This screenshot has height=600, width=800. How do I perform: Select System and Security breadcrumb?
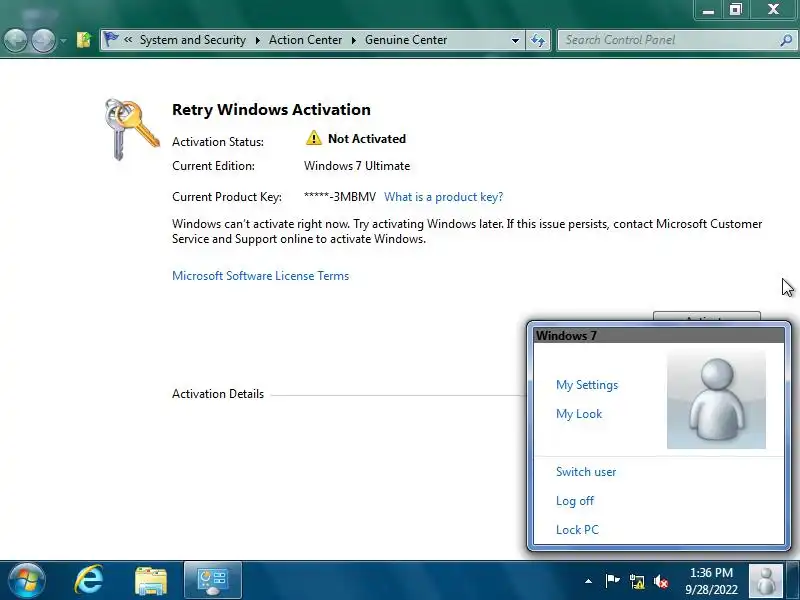pyautogui.click(x=192, y=40)
